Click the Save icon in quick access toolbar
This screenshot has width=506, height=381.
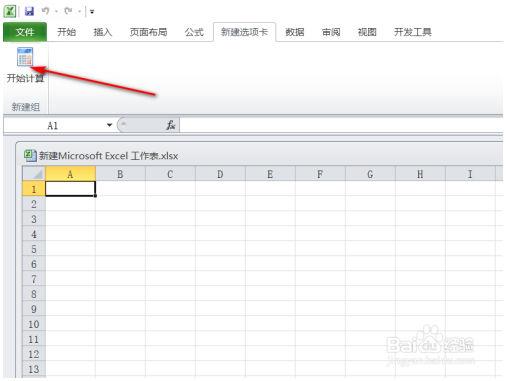coord(30,11)
